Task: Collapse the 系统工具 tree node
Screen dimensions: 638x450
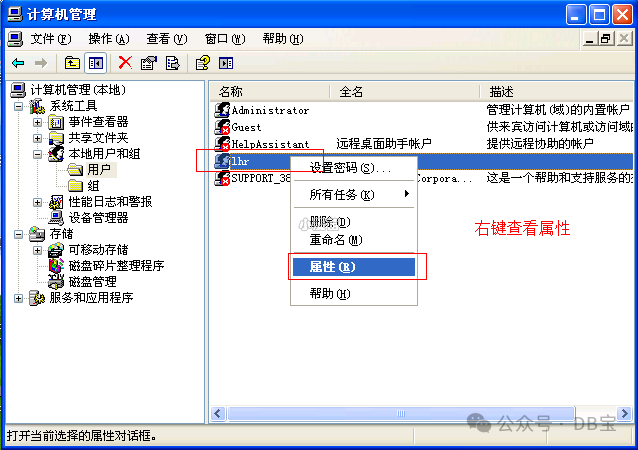Action: tap(18, 107)
